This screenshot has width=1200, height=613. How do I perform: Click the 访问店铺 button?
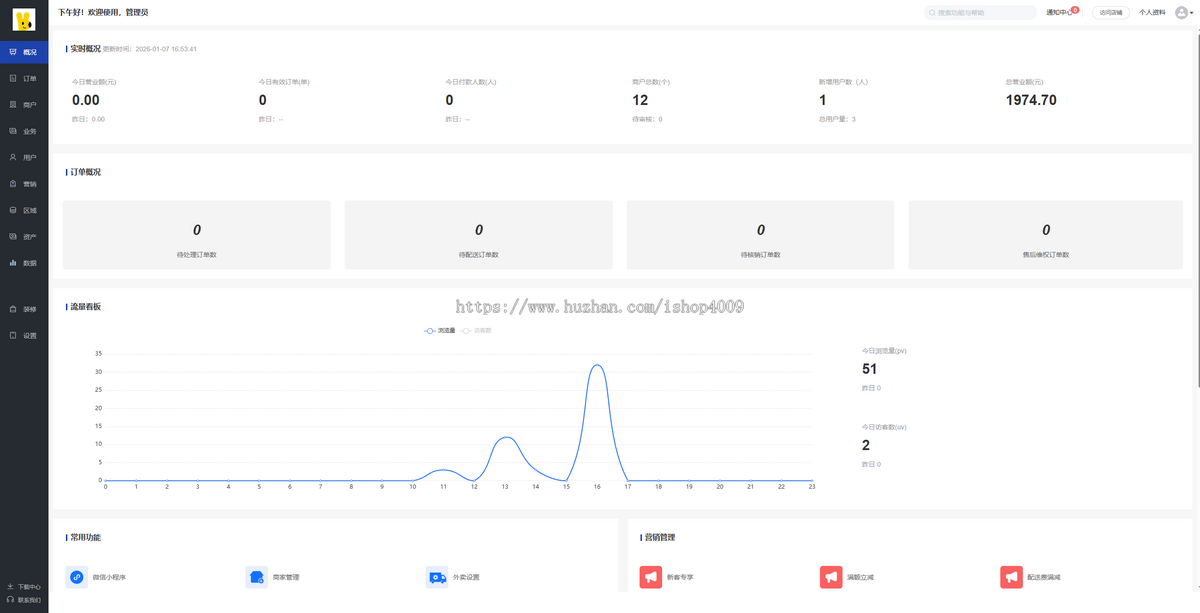[1111, 13]
